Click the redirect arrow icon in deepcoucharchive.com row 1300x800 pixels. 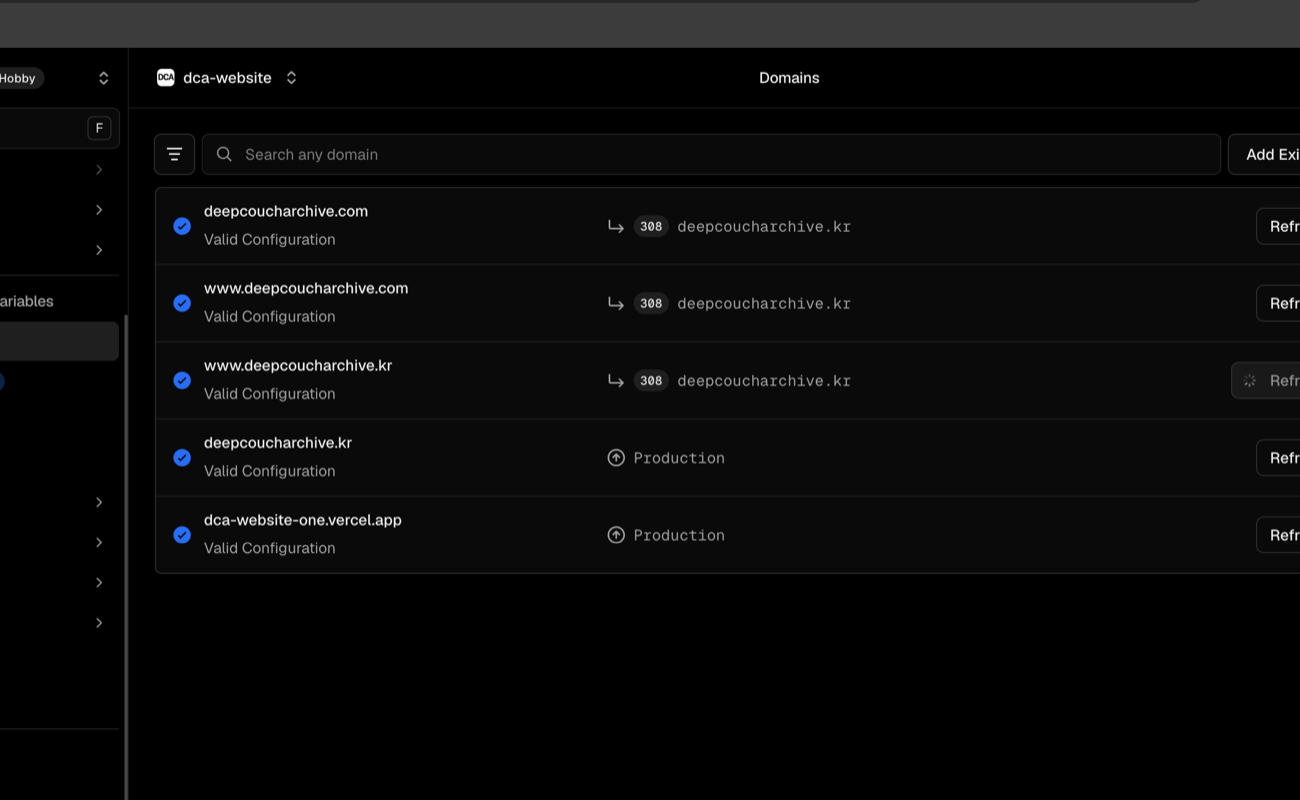point(616,226)
